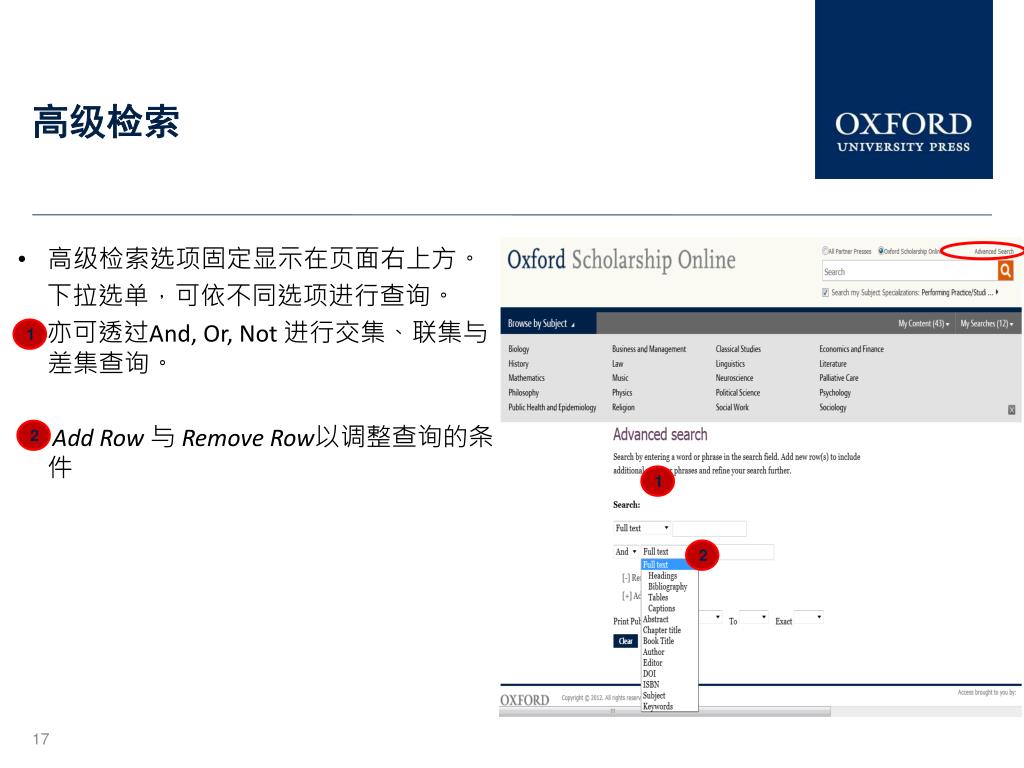The image size is (1024, 768).
Task: Click the first search term input field
Action: [709, 528]
